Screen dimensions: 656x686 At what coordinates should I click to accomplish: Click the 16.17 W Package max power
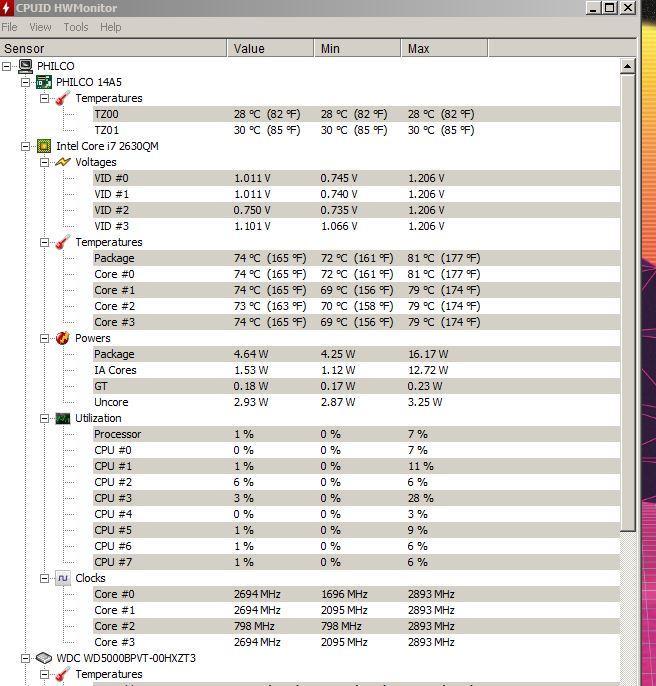coord(428,354)
